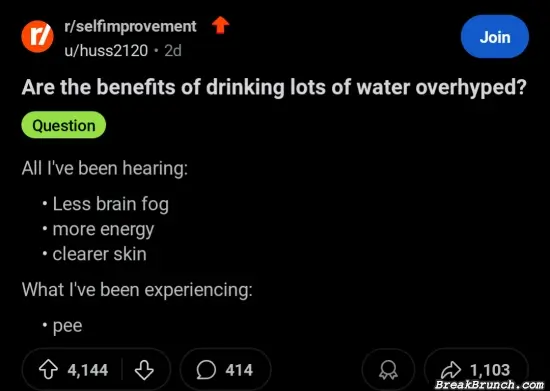Click the upvote arrow icon
This screenshot has width=550, height=391.
coord(48,370)
